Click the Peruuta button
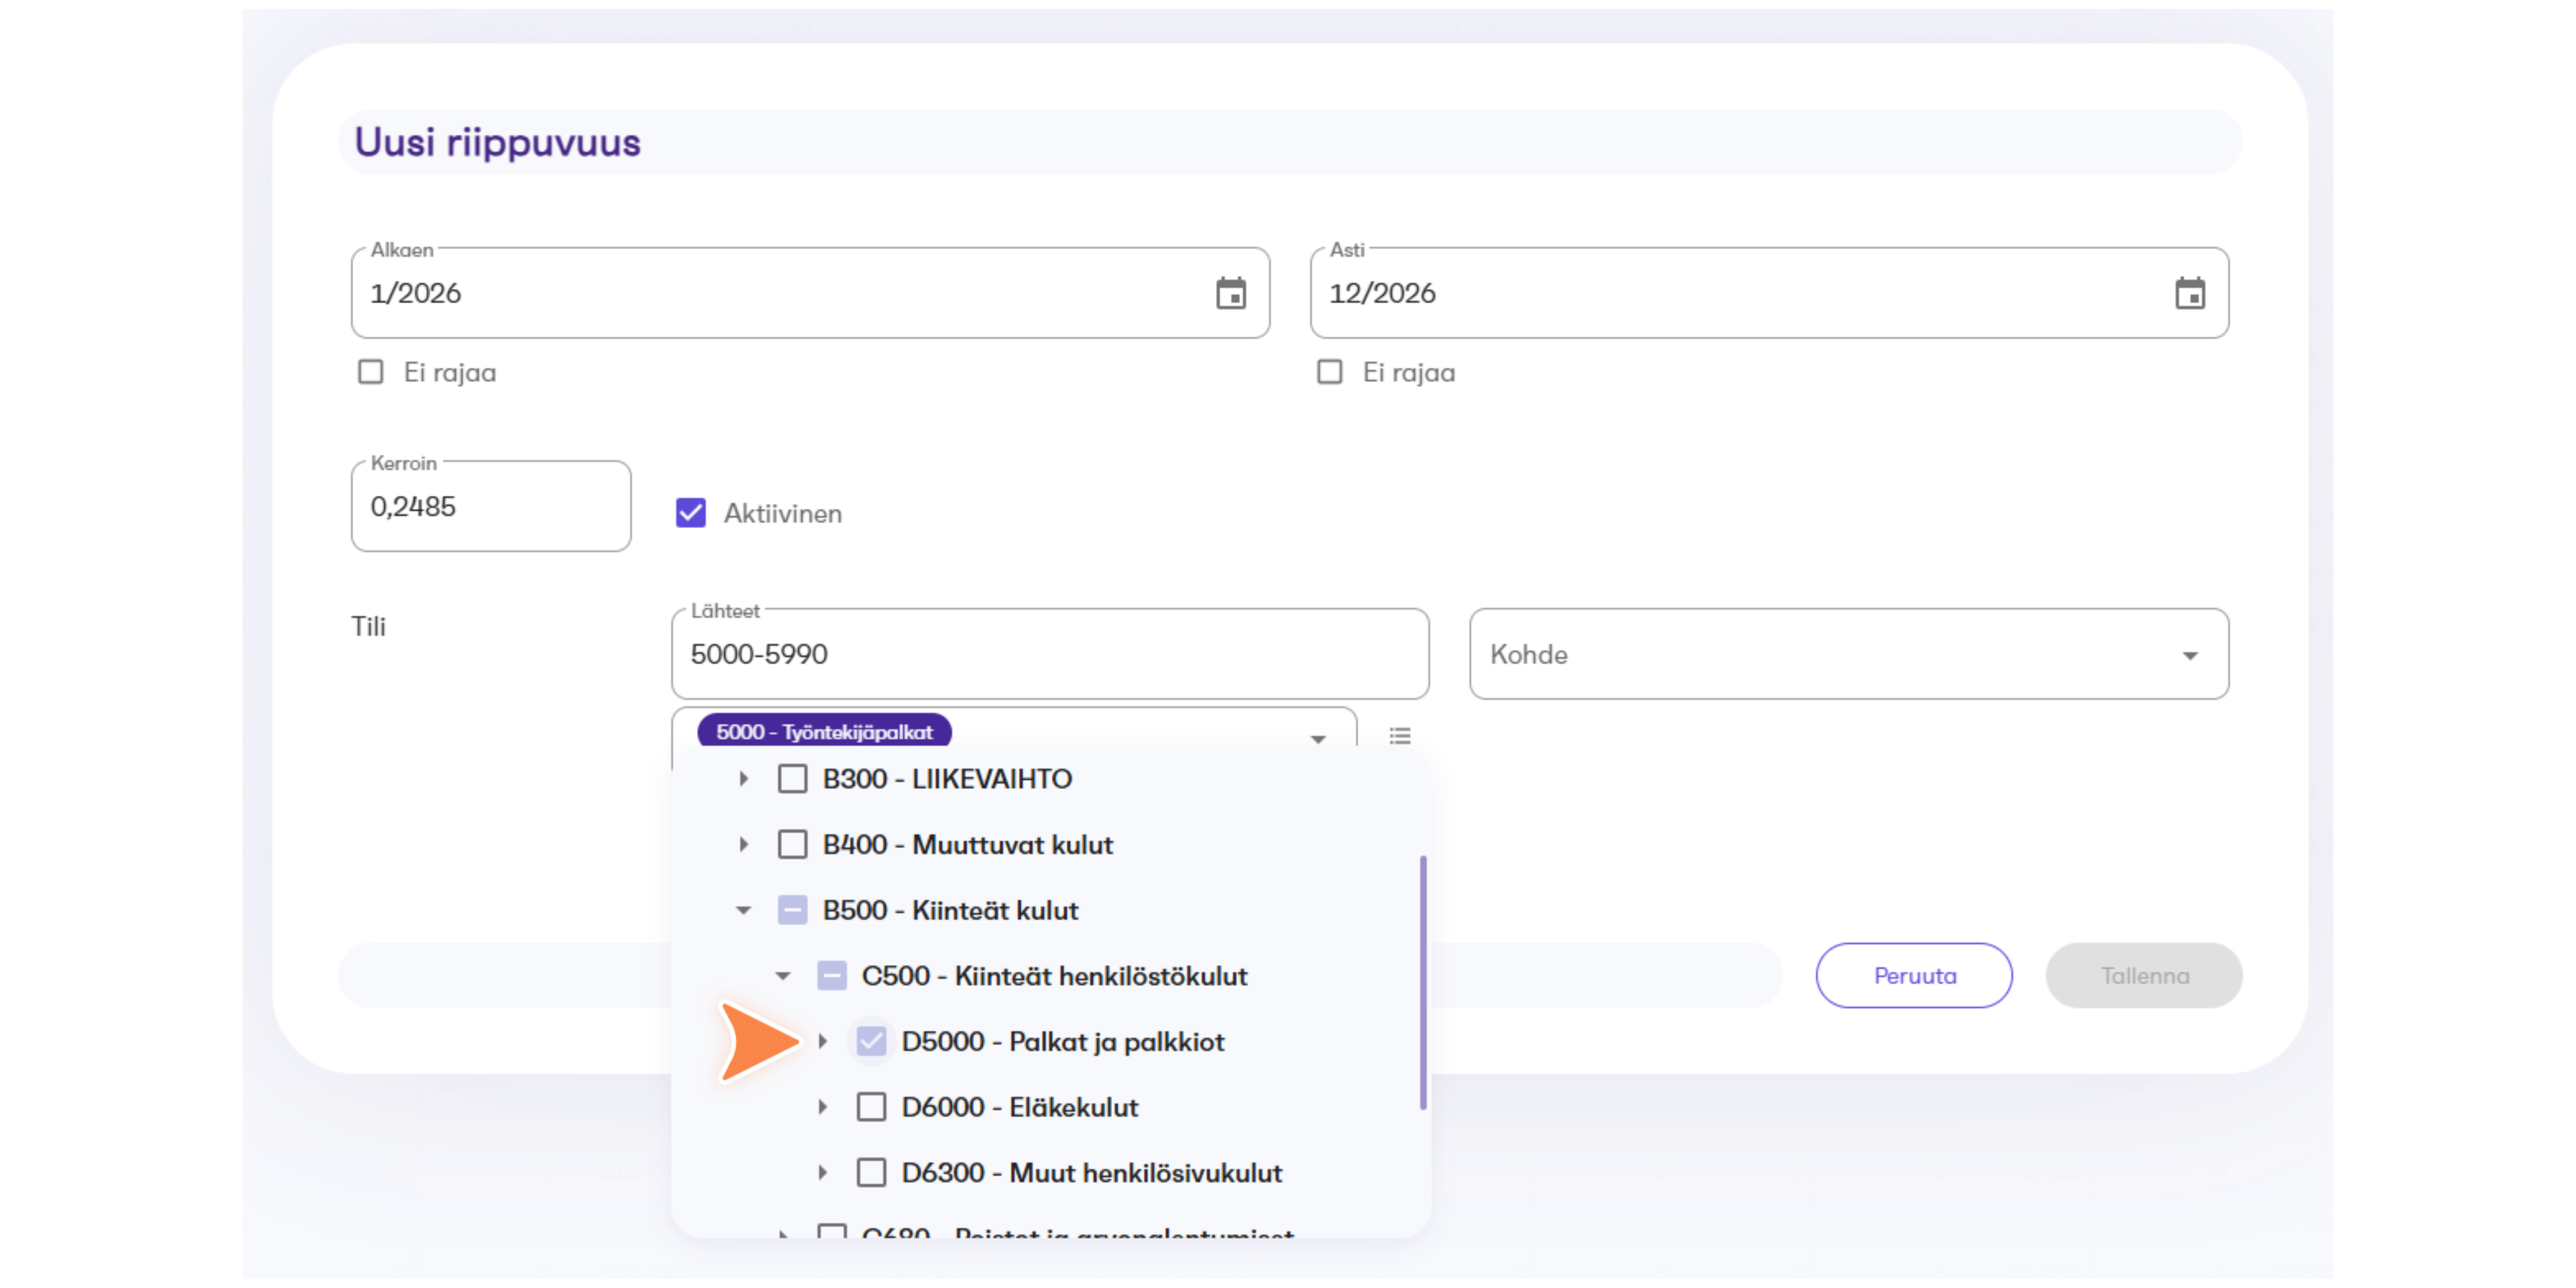The height and width of the screenshot is (1288, 2576). click(1914, 976)
